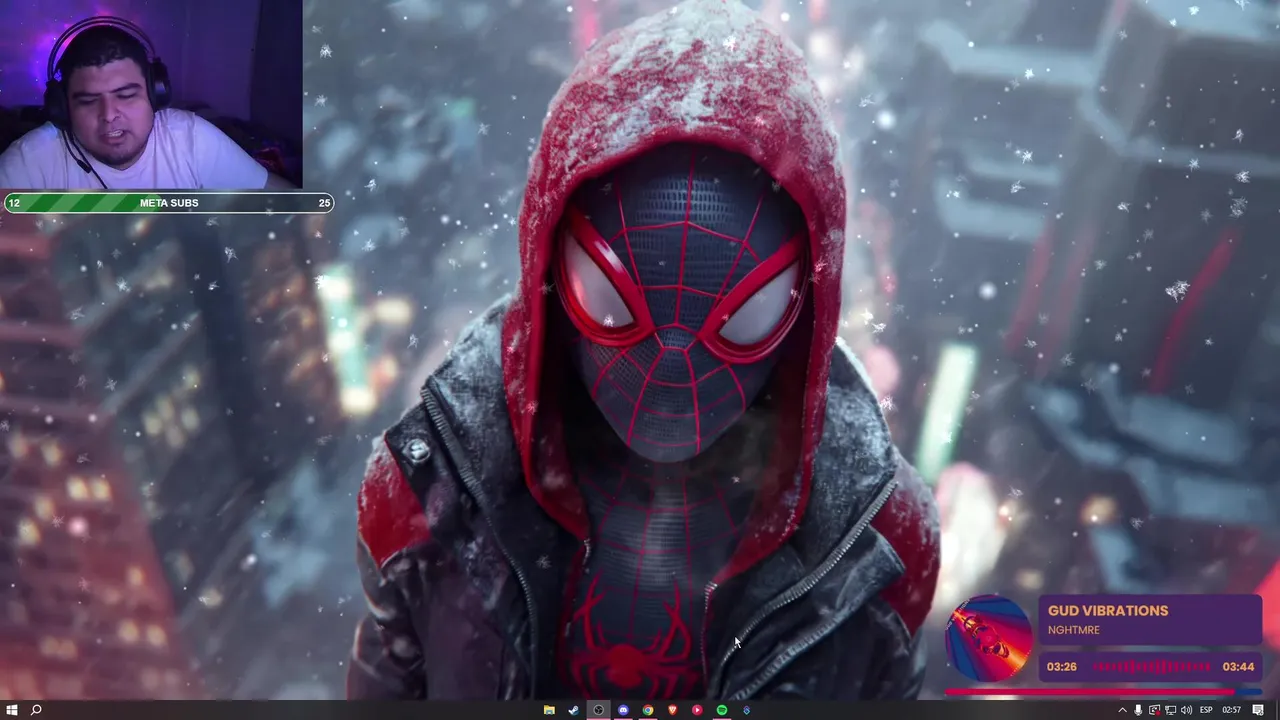The height and width of the screenshot is (720, 1280).
Task: Click the song progress waveform bar
Action: click(1150, 667)
